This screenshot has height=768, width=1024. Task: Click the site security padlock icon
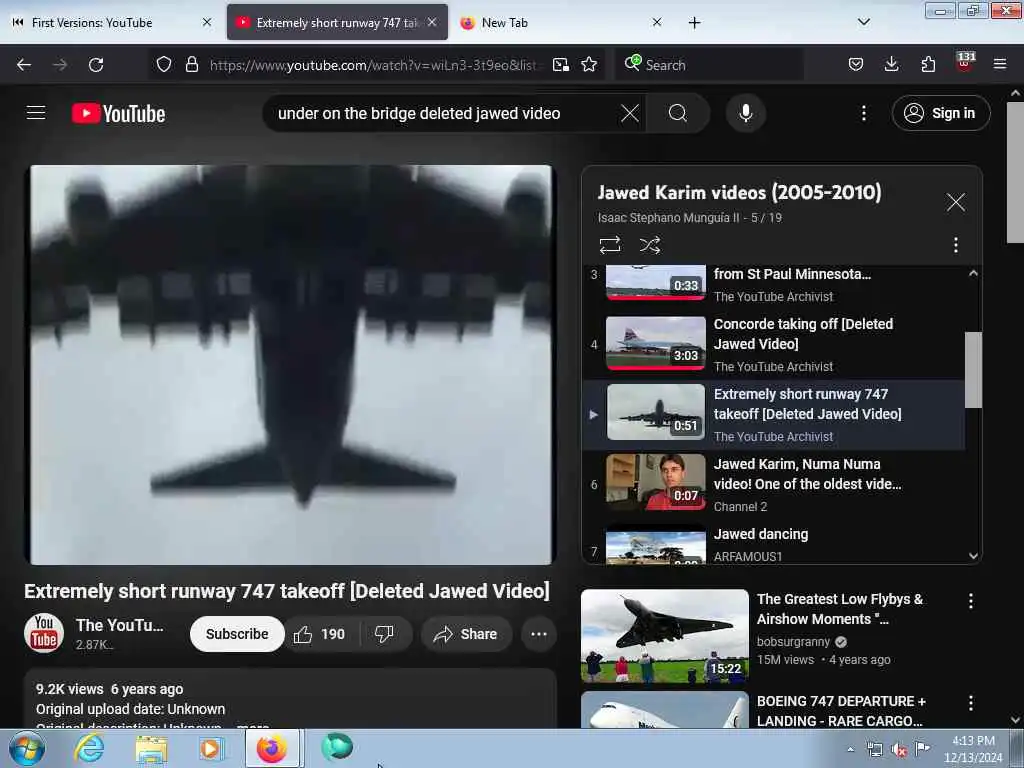click(x=191, y=65)
